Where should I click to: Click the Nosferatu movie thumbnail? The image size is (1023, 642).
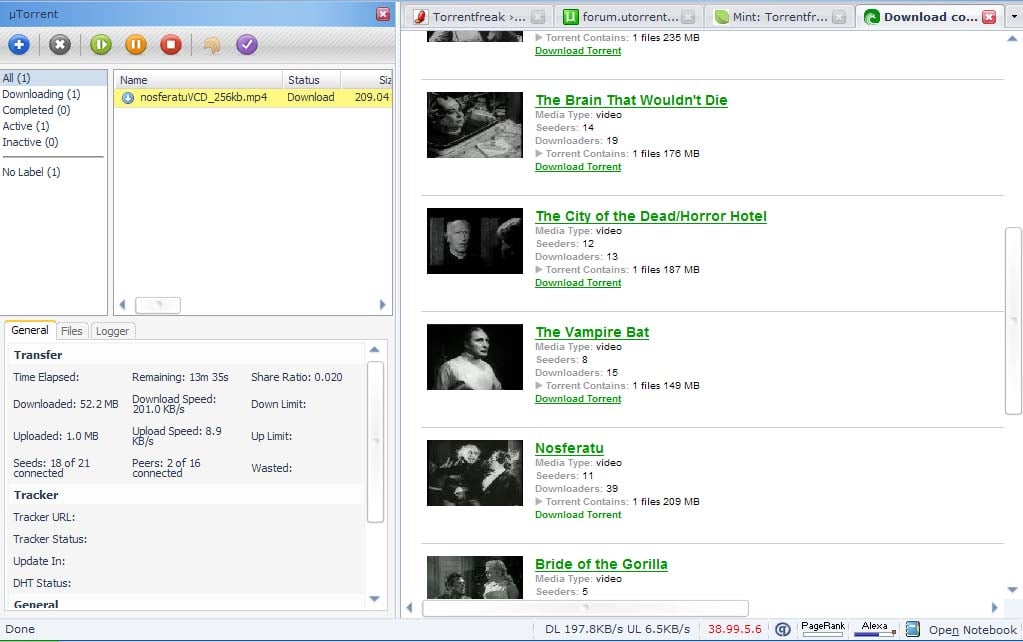(x=475, y=473)
